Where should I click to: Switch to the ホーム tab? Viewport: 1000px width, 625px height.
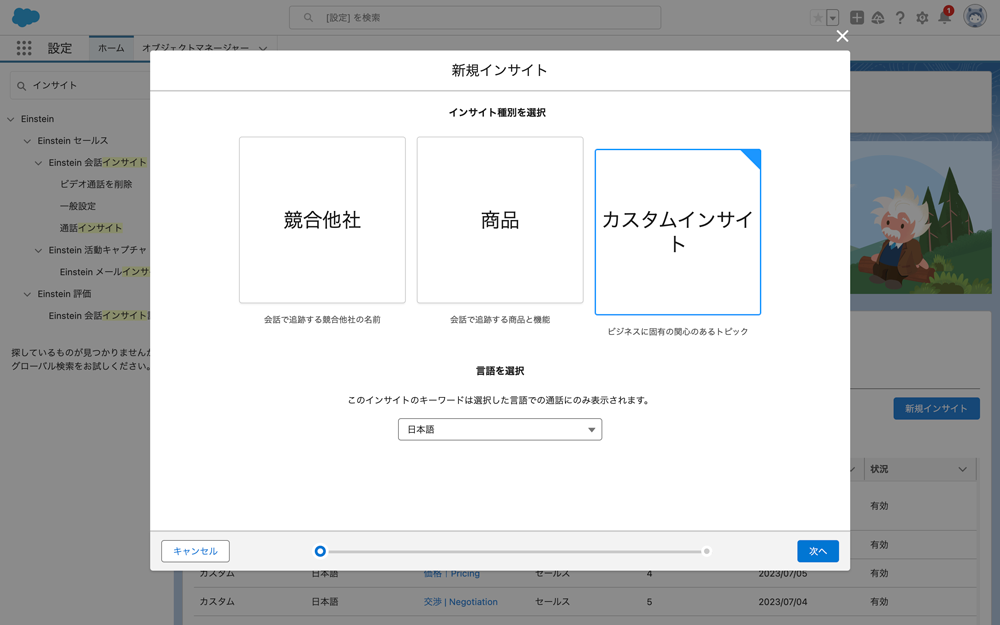point(111,48)
